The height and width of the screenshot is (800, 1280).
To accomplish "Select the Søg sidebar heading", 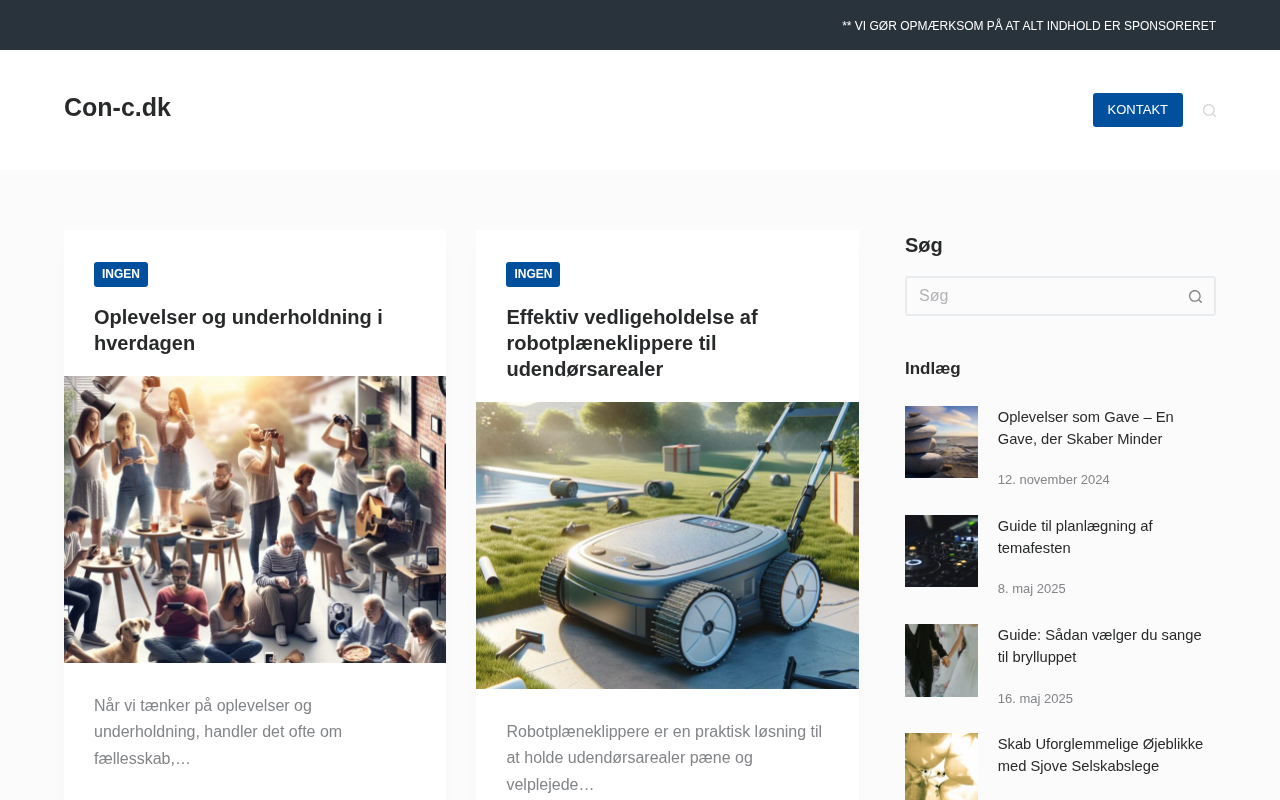I will point(924,245).
